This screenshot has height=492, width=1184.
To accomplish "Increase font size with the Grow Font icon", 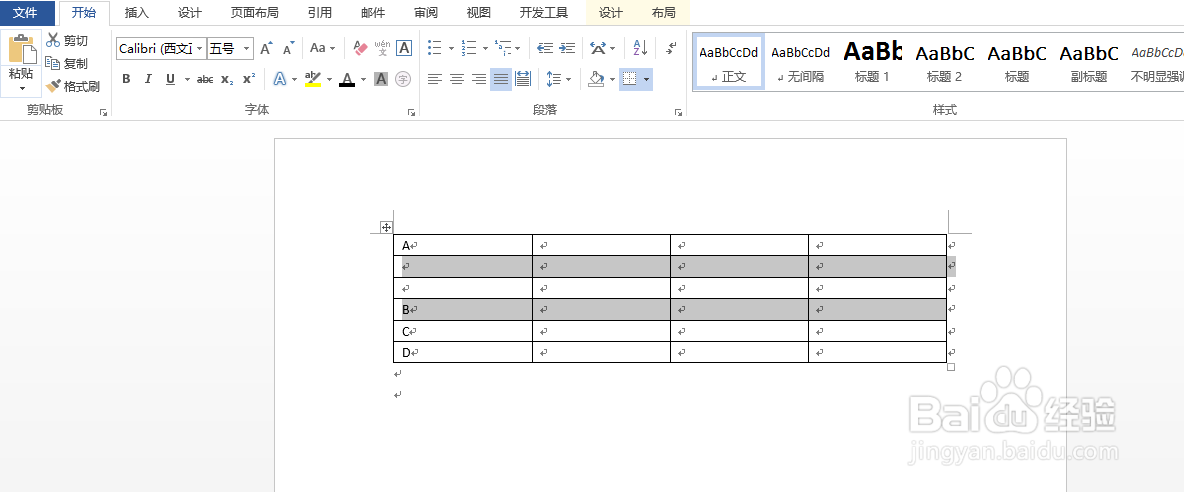I will 265,48.
